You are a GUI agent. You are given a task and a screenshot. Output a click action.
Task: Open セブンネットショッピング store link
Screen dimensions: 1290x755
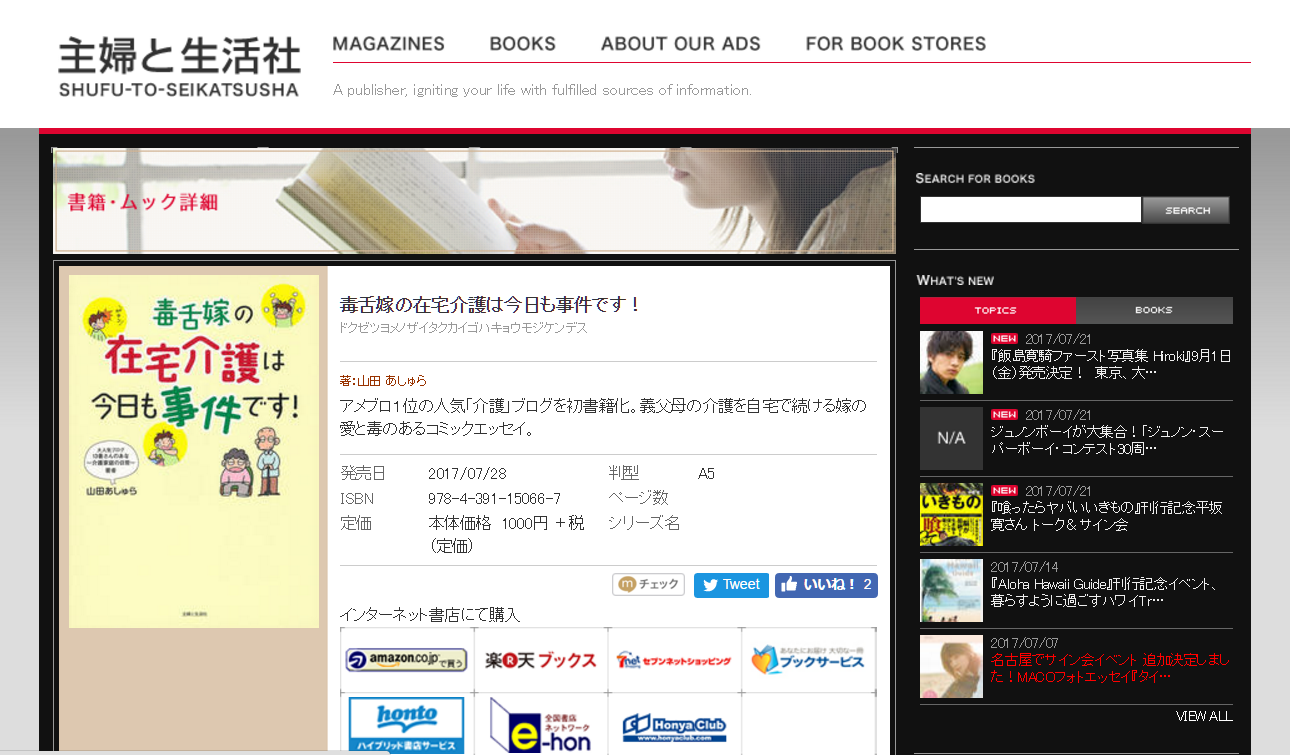pos(674,660)
